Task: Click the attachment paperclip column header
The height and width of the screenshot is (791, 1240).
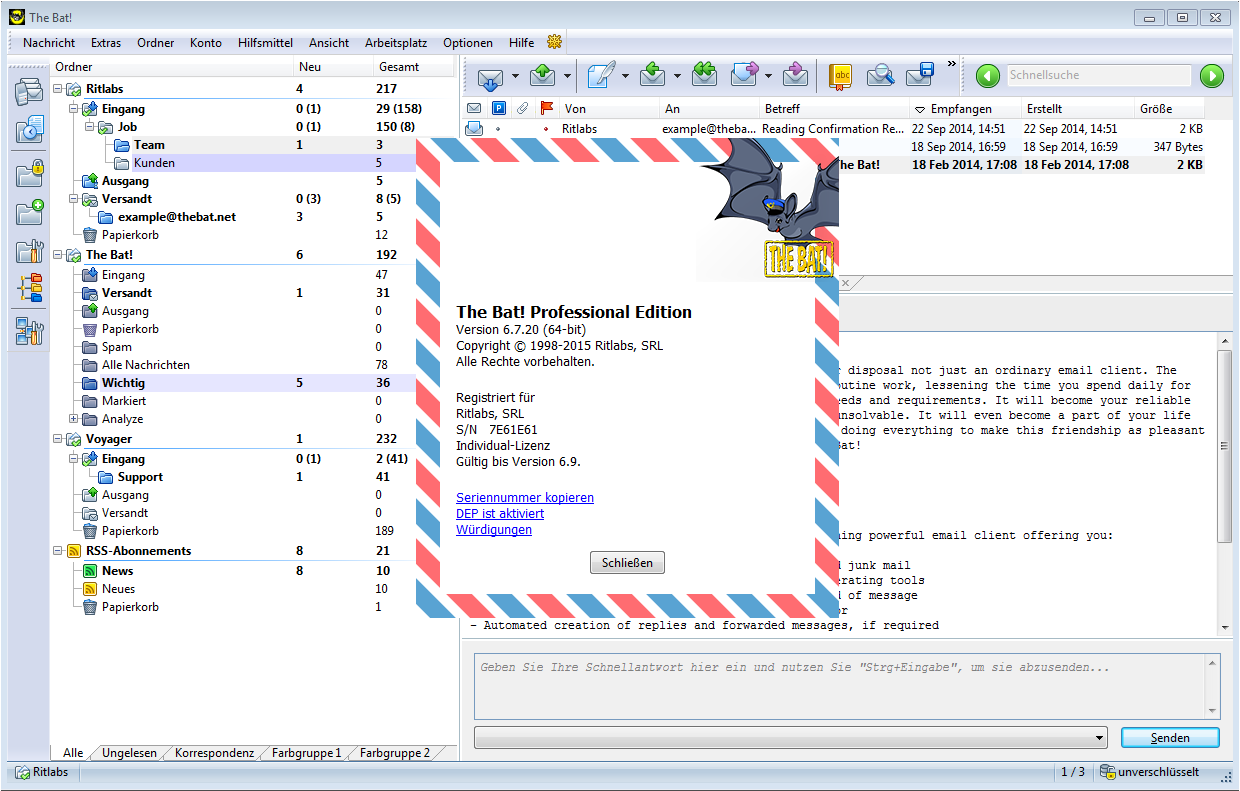Action: pos(522,109)
